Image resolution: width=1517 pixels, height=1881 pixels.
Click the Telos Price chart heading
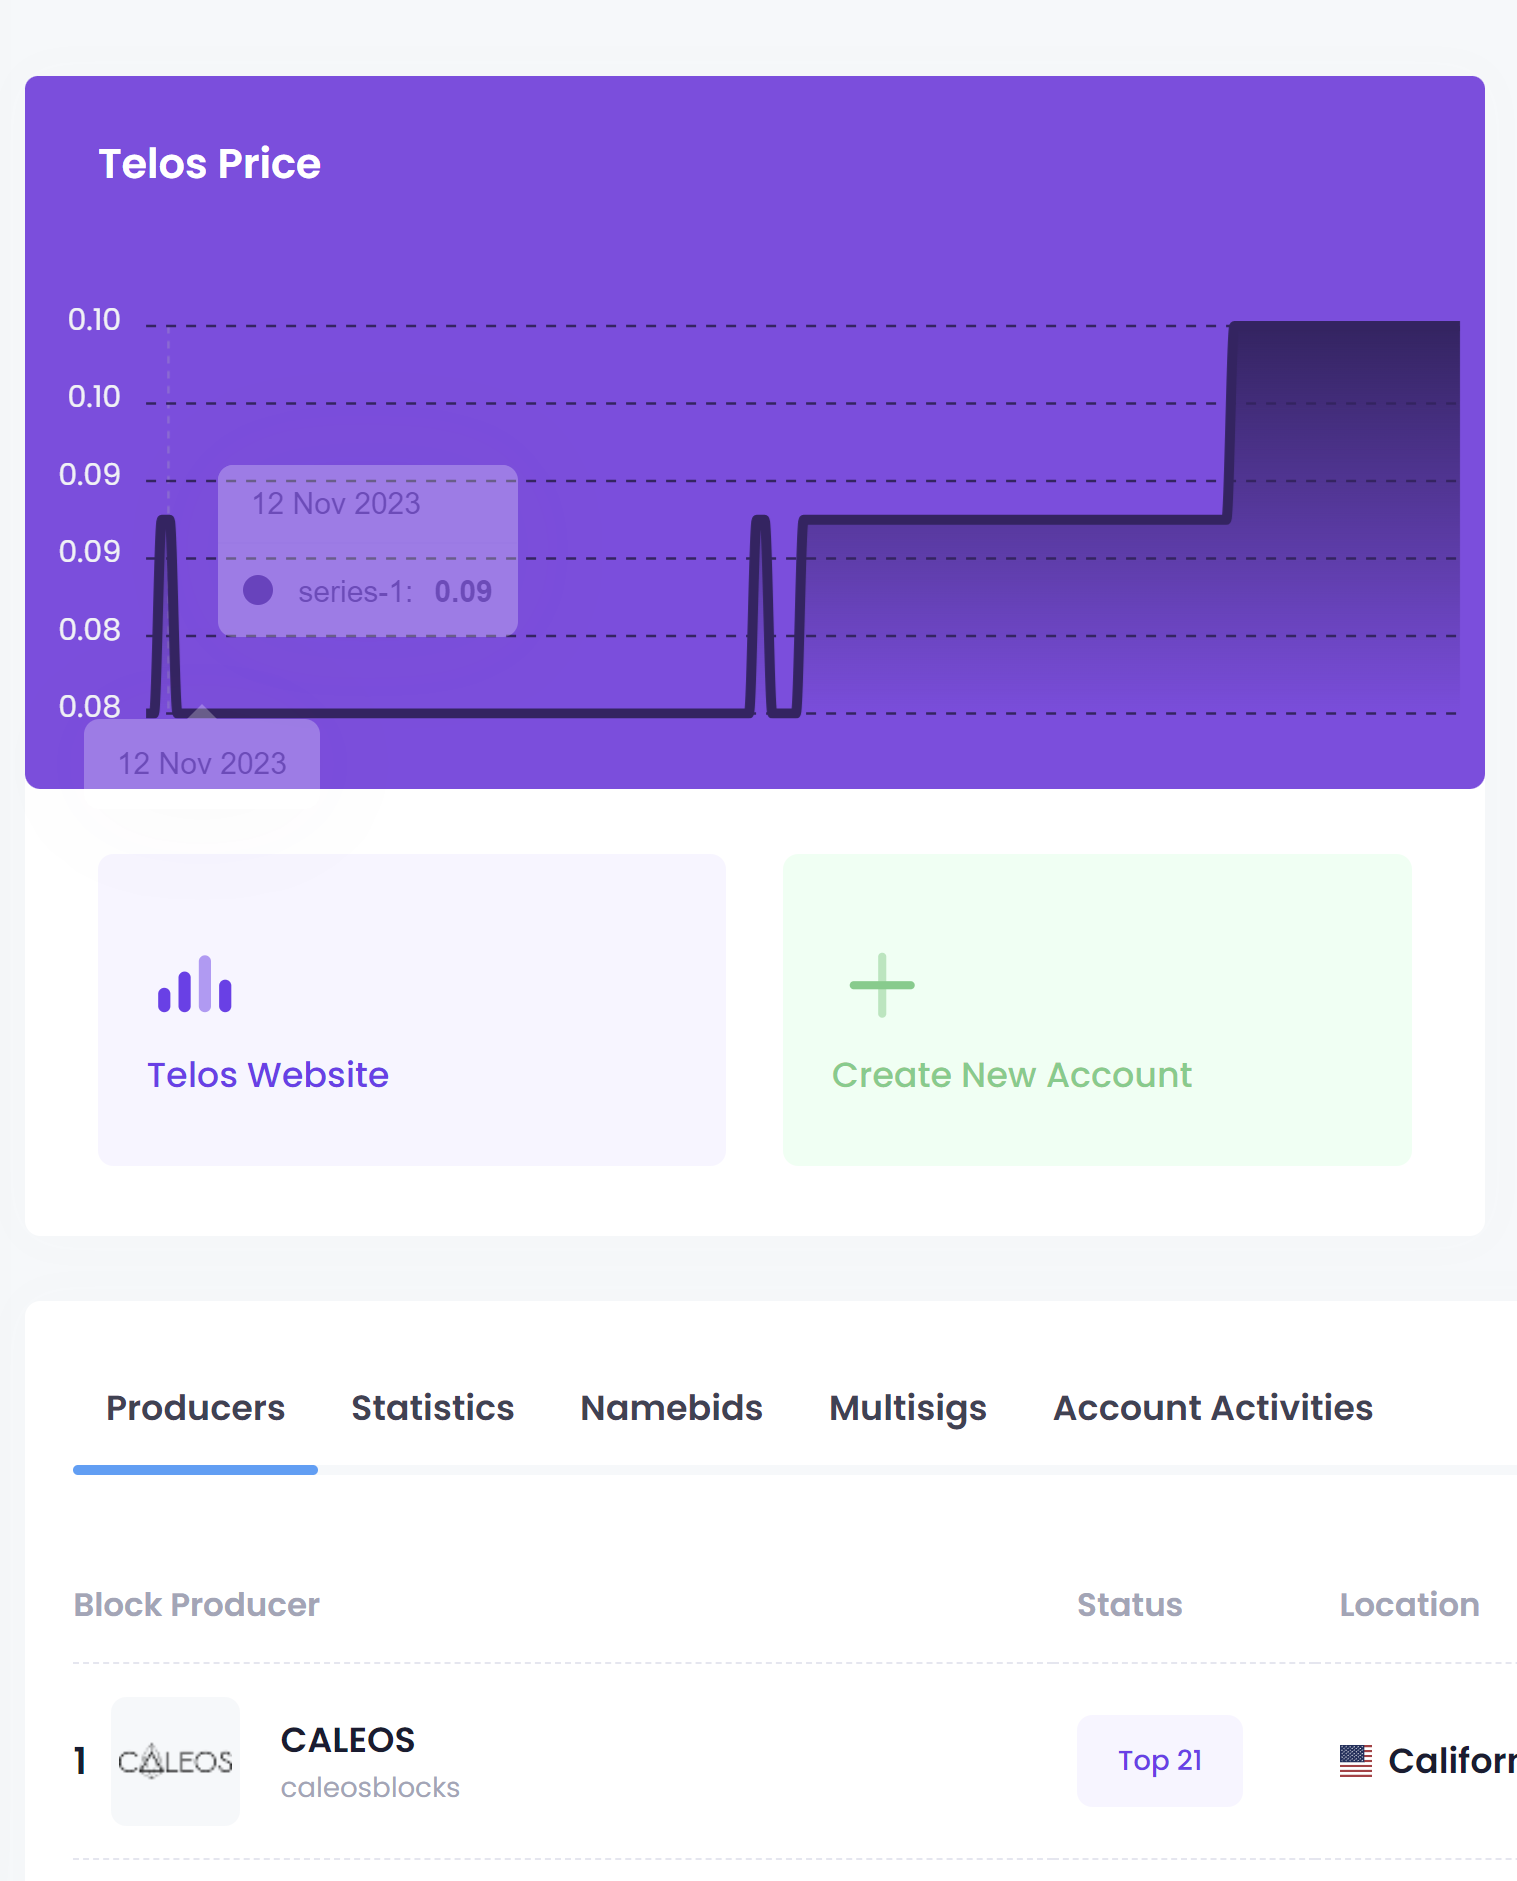(x=210, y=164)
